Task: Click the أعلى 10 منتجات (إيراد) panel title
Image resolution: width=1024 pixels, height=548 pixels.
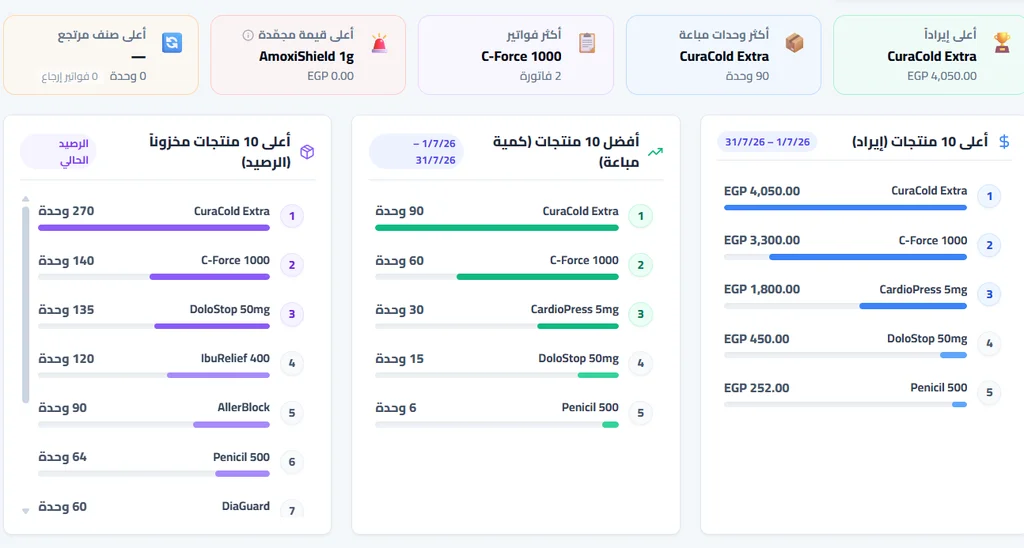Action: coord(920,142)
